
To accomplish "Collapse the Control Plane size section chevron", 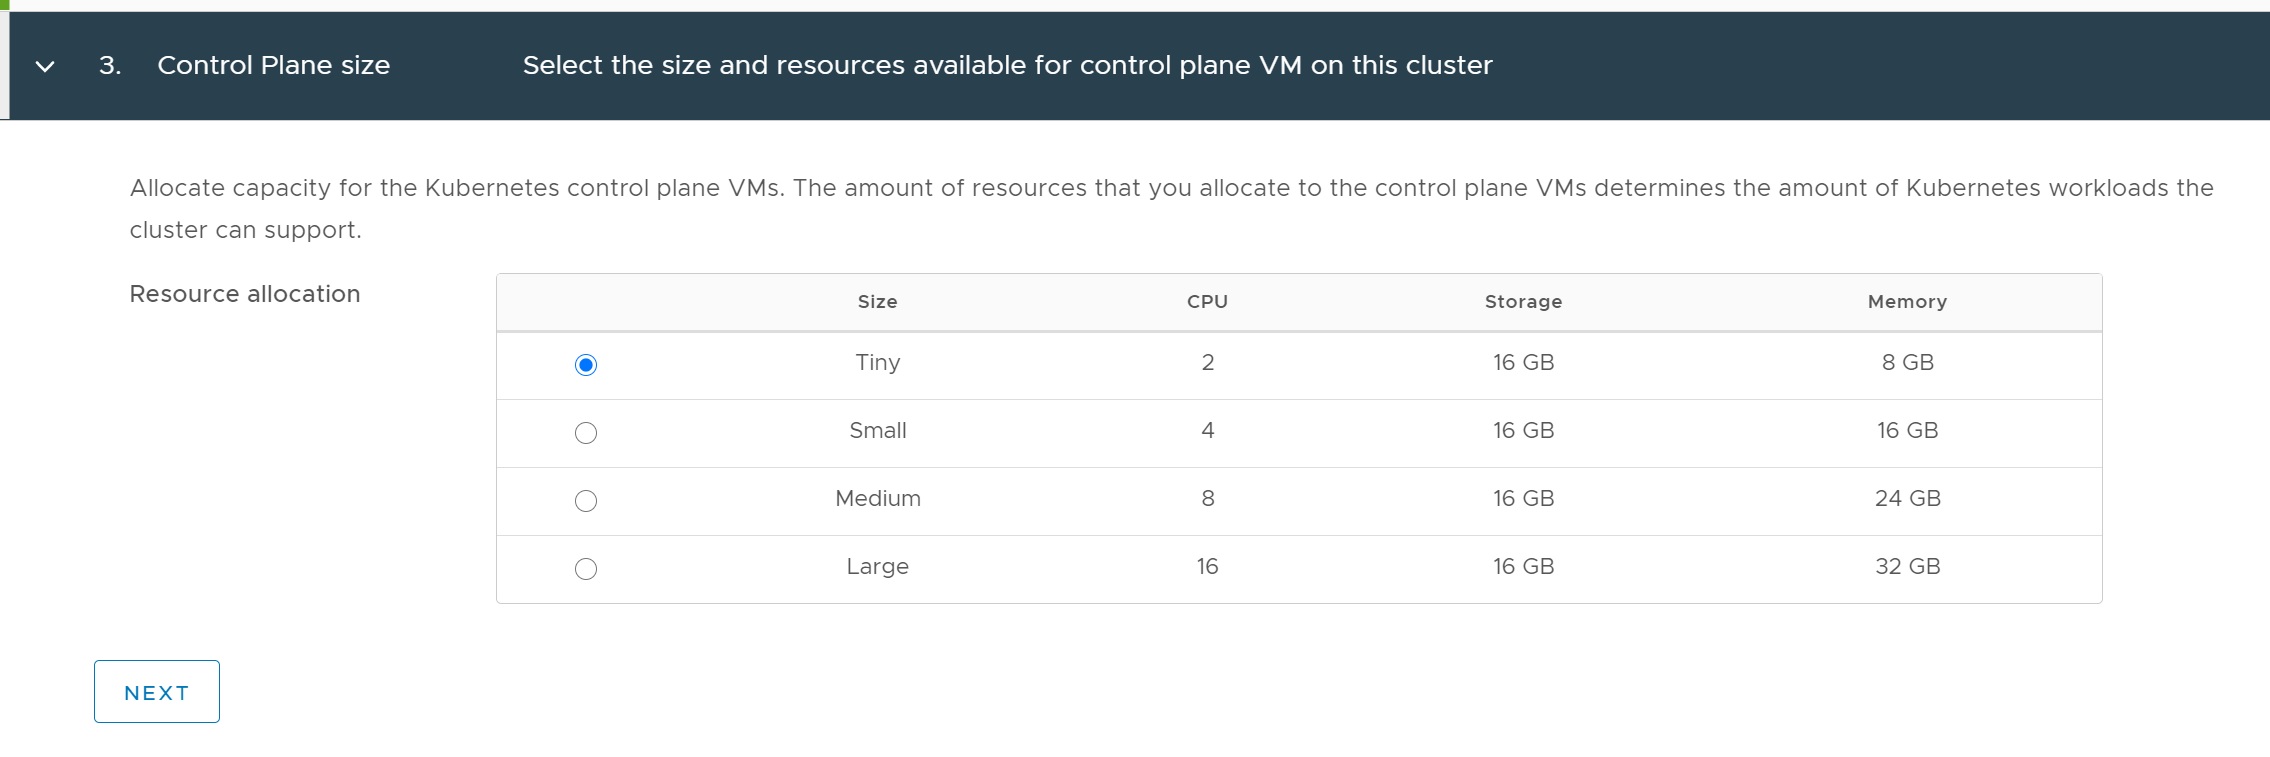I will [45, 67].
